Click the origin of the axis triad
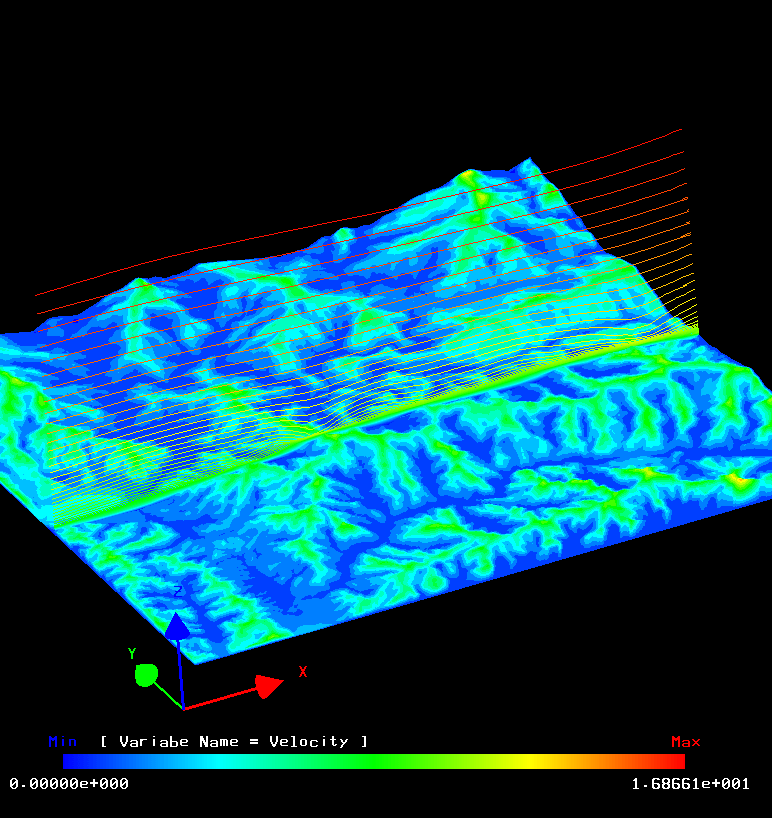Viewport: 772px width, 818px height. coord(183,708)
